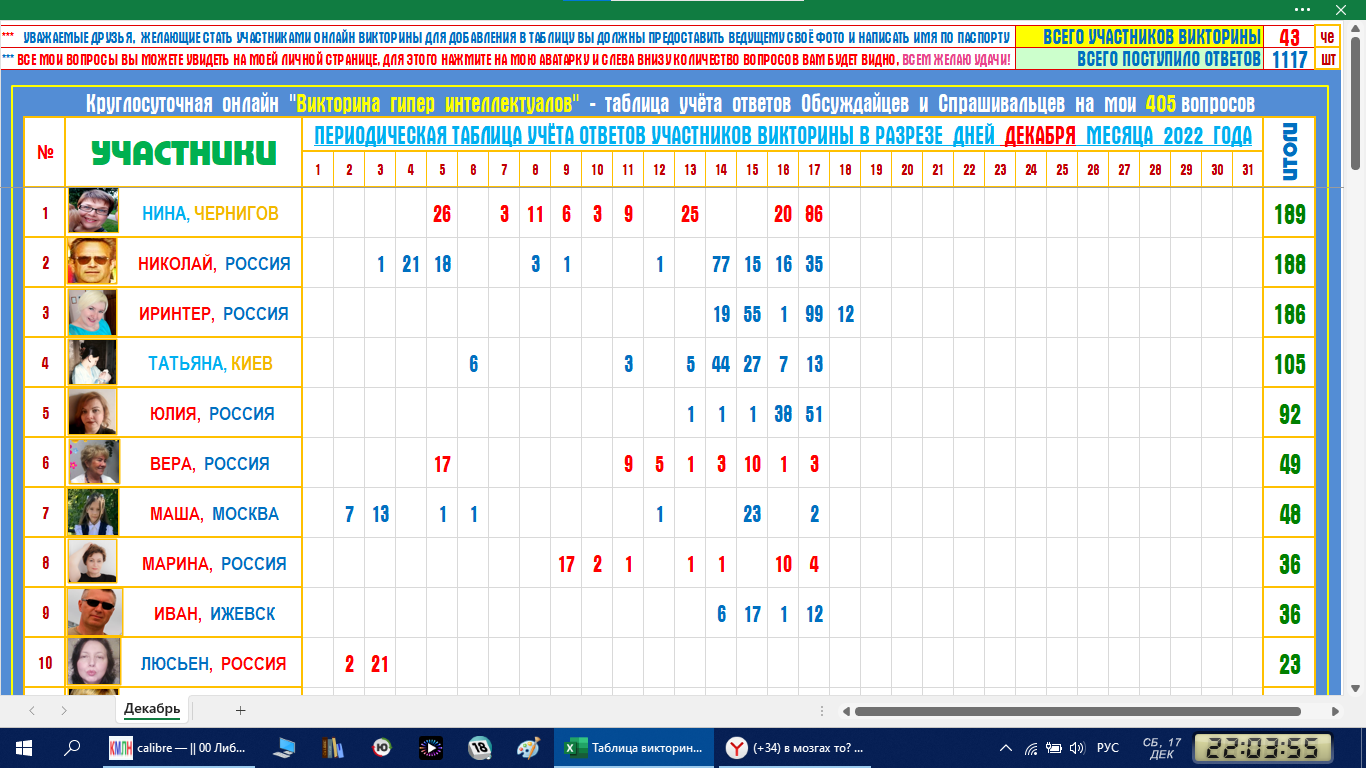This screenshot has width=1366, height=768.
Task: Select Люсьен's total score 23
Action: point(1289,663)
